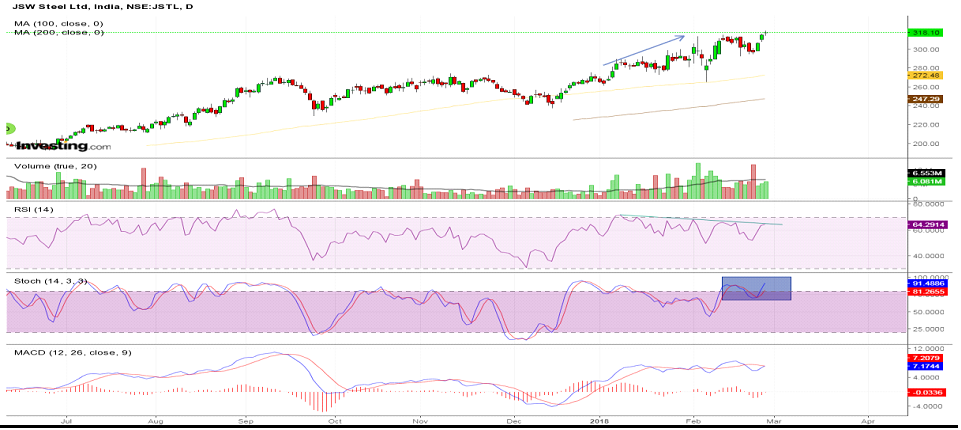The image size is (961, 430).
Task: Click the blue 7.1744 MACD value tag
Action: click(x=925, y=366)
